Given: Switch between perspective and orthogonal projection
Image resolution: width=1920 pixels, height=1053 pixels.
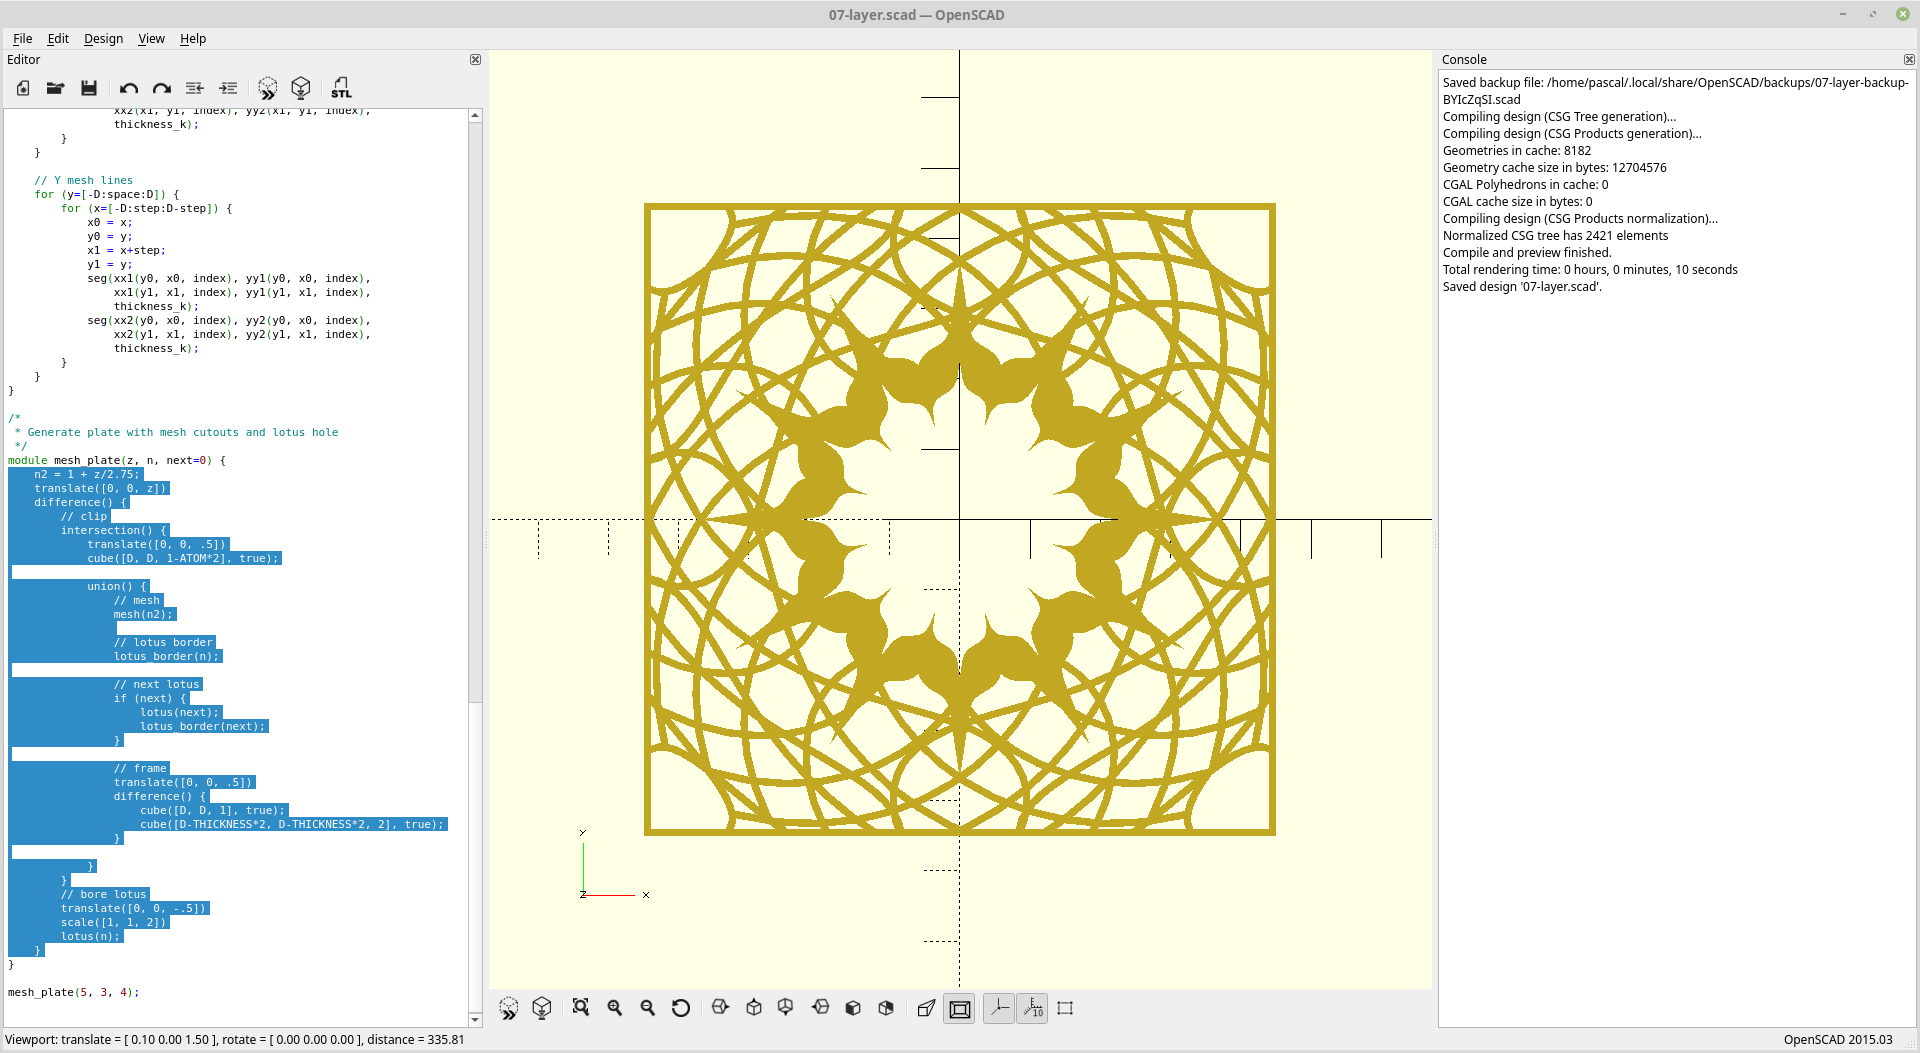Looking at the screenshot, I should [926, 1008].
